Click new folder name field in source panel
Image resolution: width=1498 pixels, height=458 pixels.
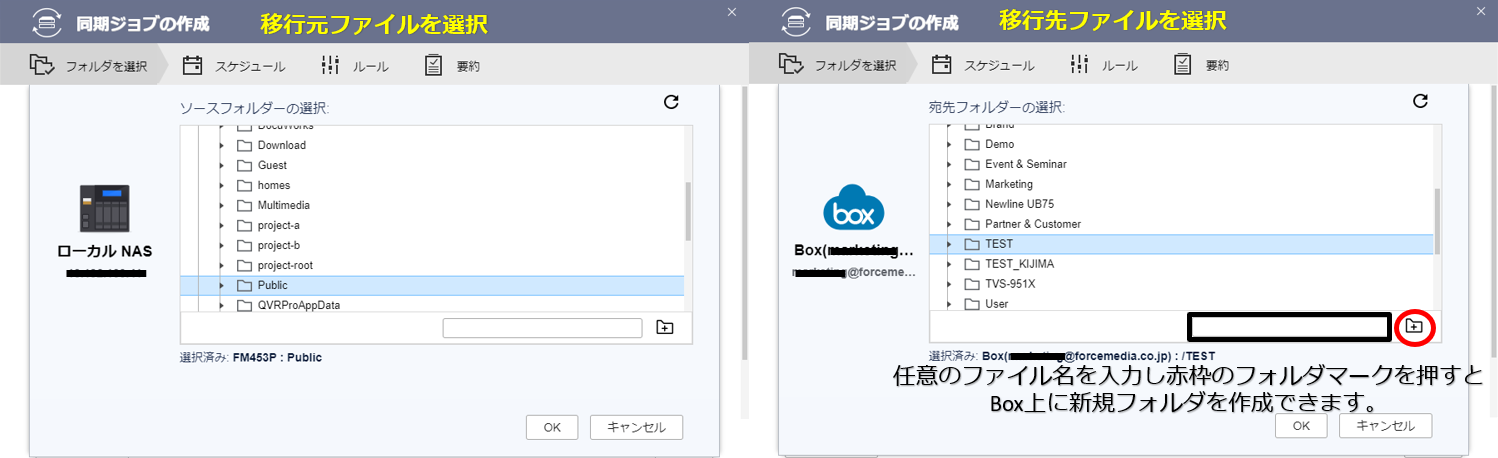click(x=542, y=328)
